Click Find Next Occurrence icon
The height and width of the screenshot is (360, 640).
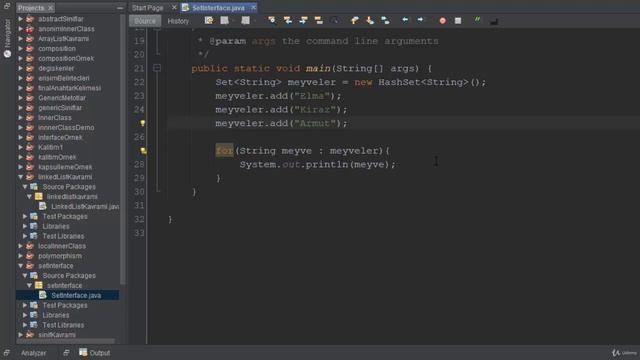coord(303,20)
